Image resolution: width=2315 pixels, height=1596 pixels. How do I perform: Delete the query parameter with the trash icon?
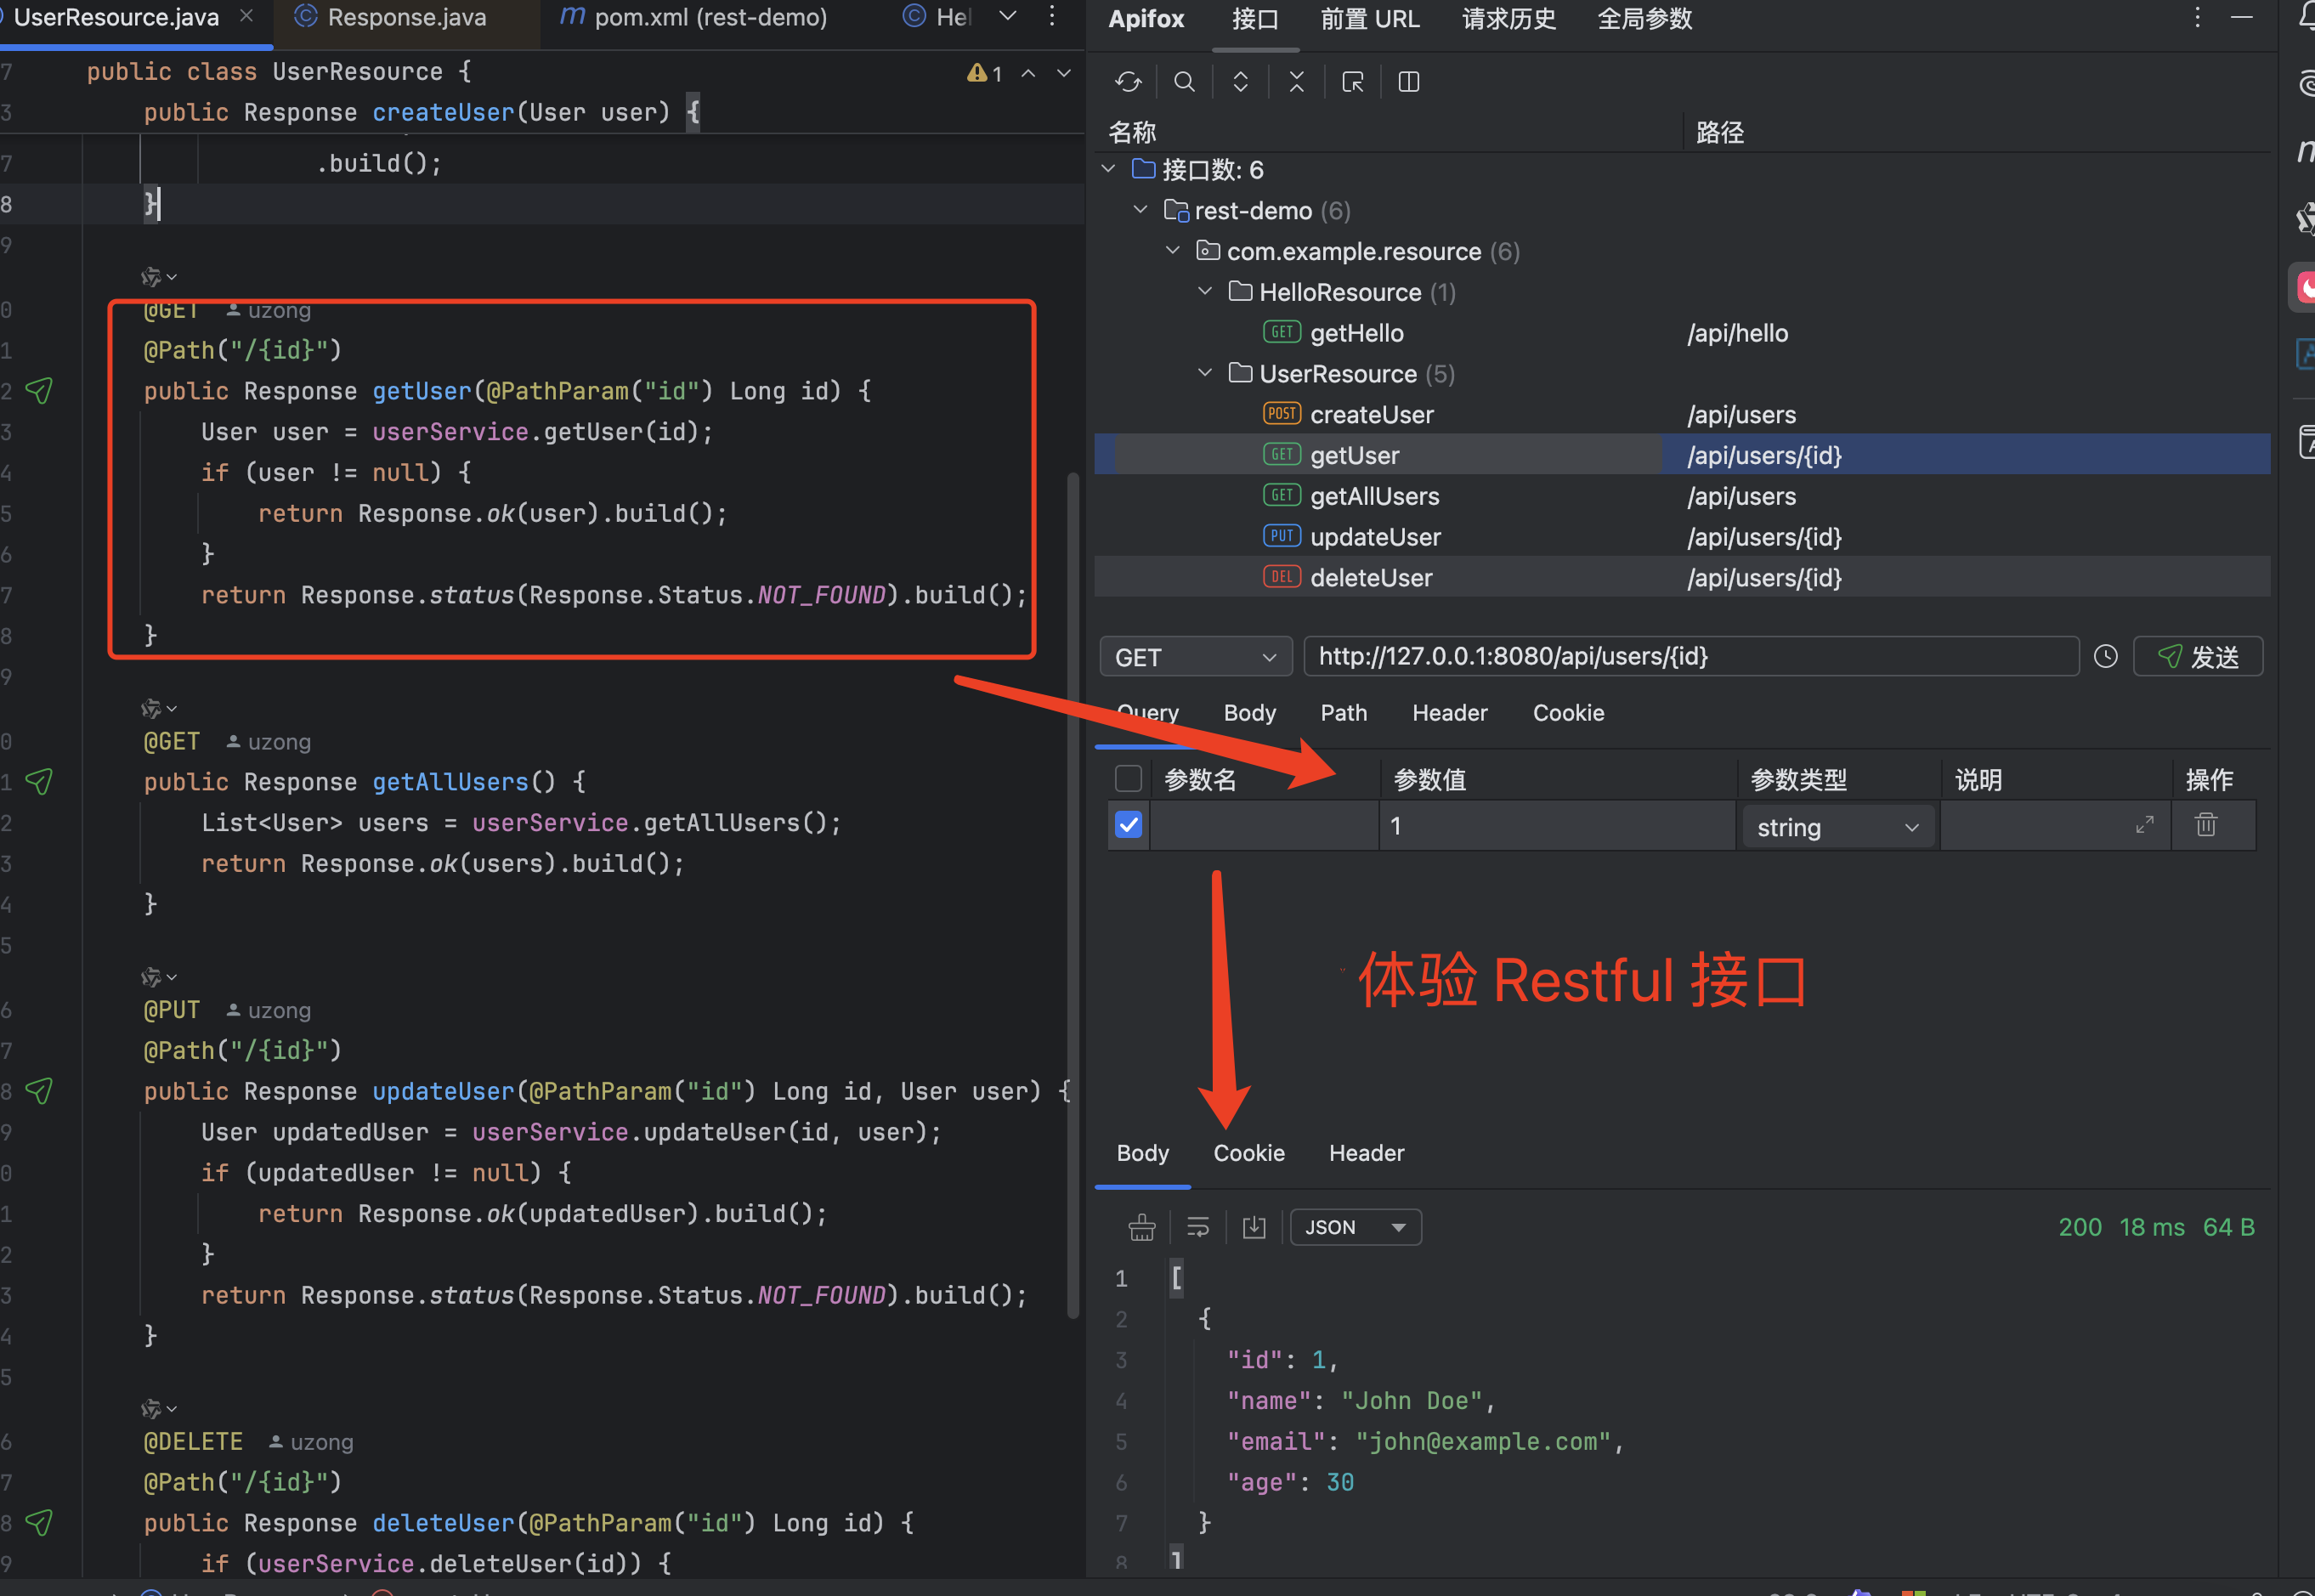[2207, 825]
